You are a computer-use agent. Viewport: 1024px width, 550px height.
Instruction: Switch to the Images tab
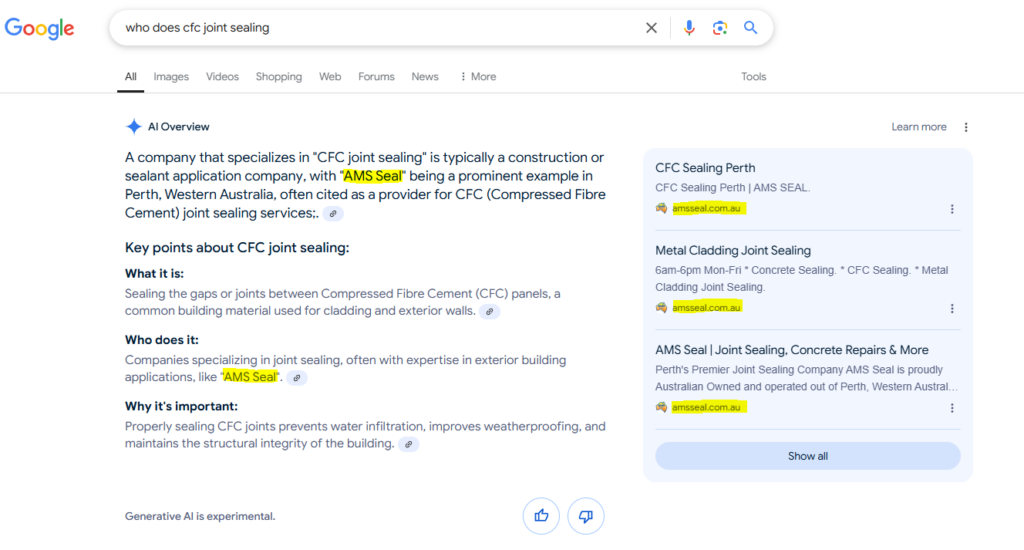(x=171, y=76)
